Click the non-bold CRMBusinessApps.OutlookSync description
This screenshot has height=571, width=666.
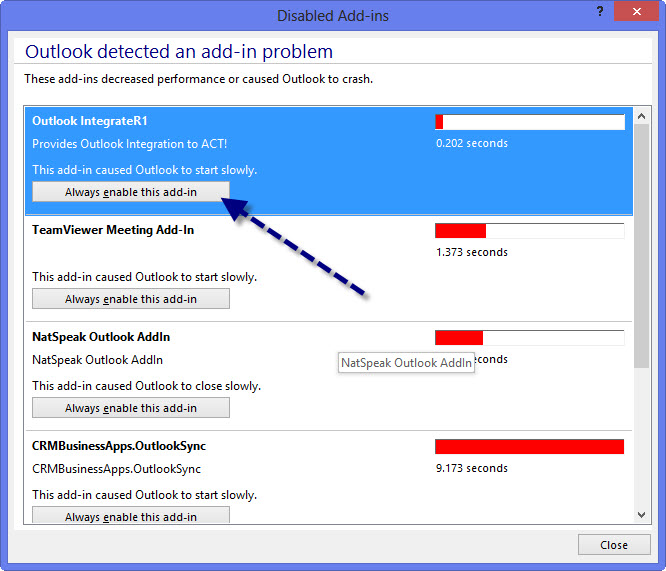point(116,469)
